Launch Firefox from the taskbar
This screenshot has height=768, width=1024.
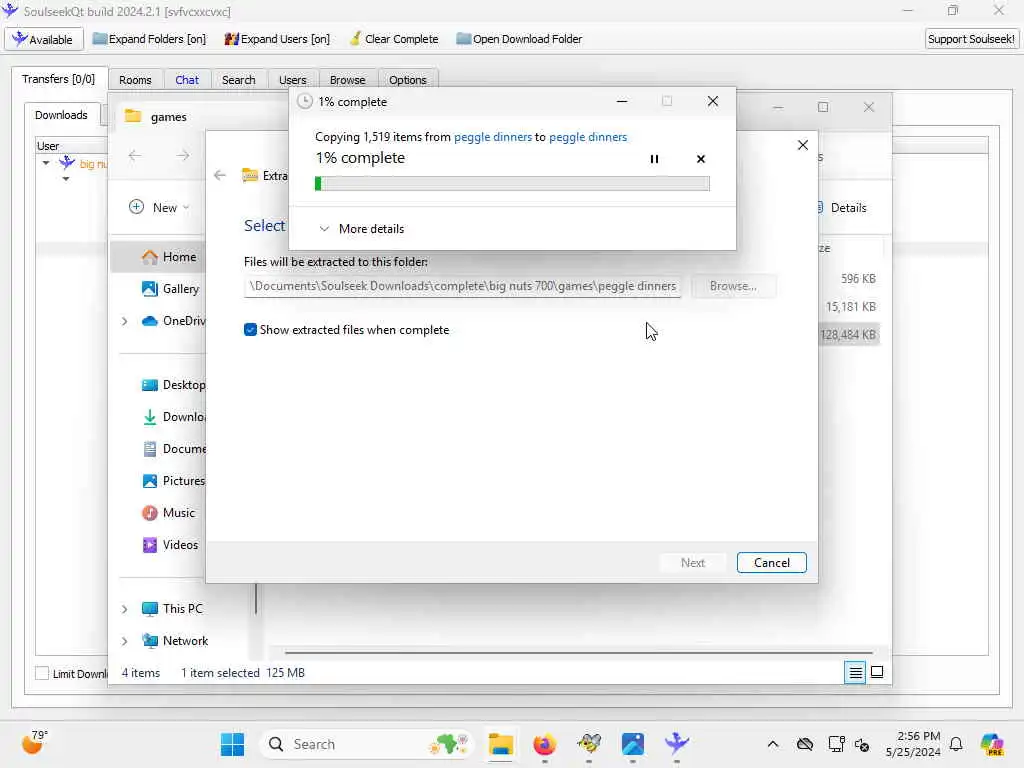point(544,744)
